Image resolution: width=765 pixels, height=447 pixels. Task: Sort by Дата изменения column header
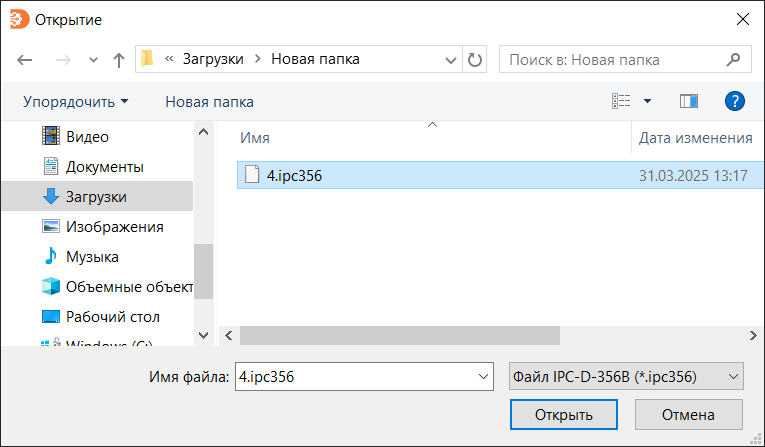tap(696, 138)
